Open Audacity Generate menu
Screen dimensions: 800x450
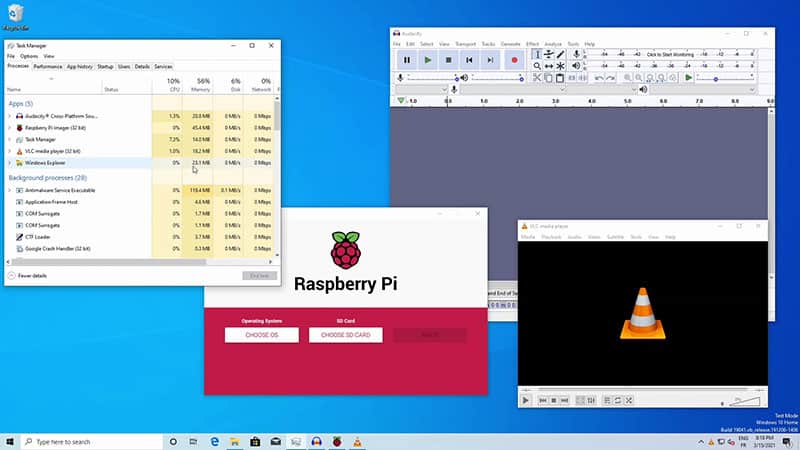(x=511, y=44)
